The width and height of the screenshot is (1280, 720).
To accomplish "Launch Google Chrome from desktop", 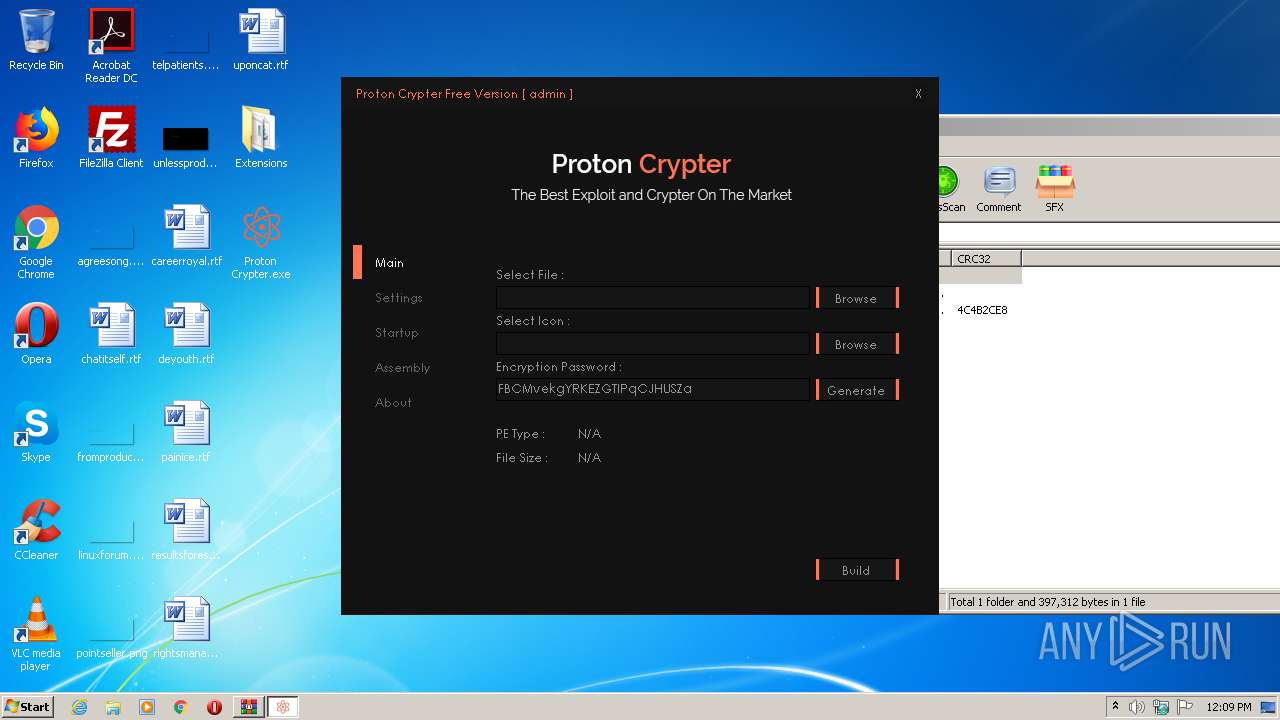I will click(x=36, y=242).
